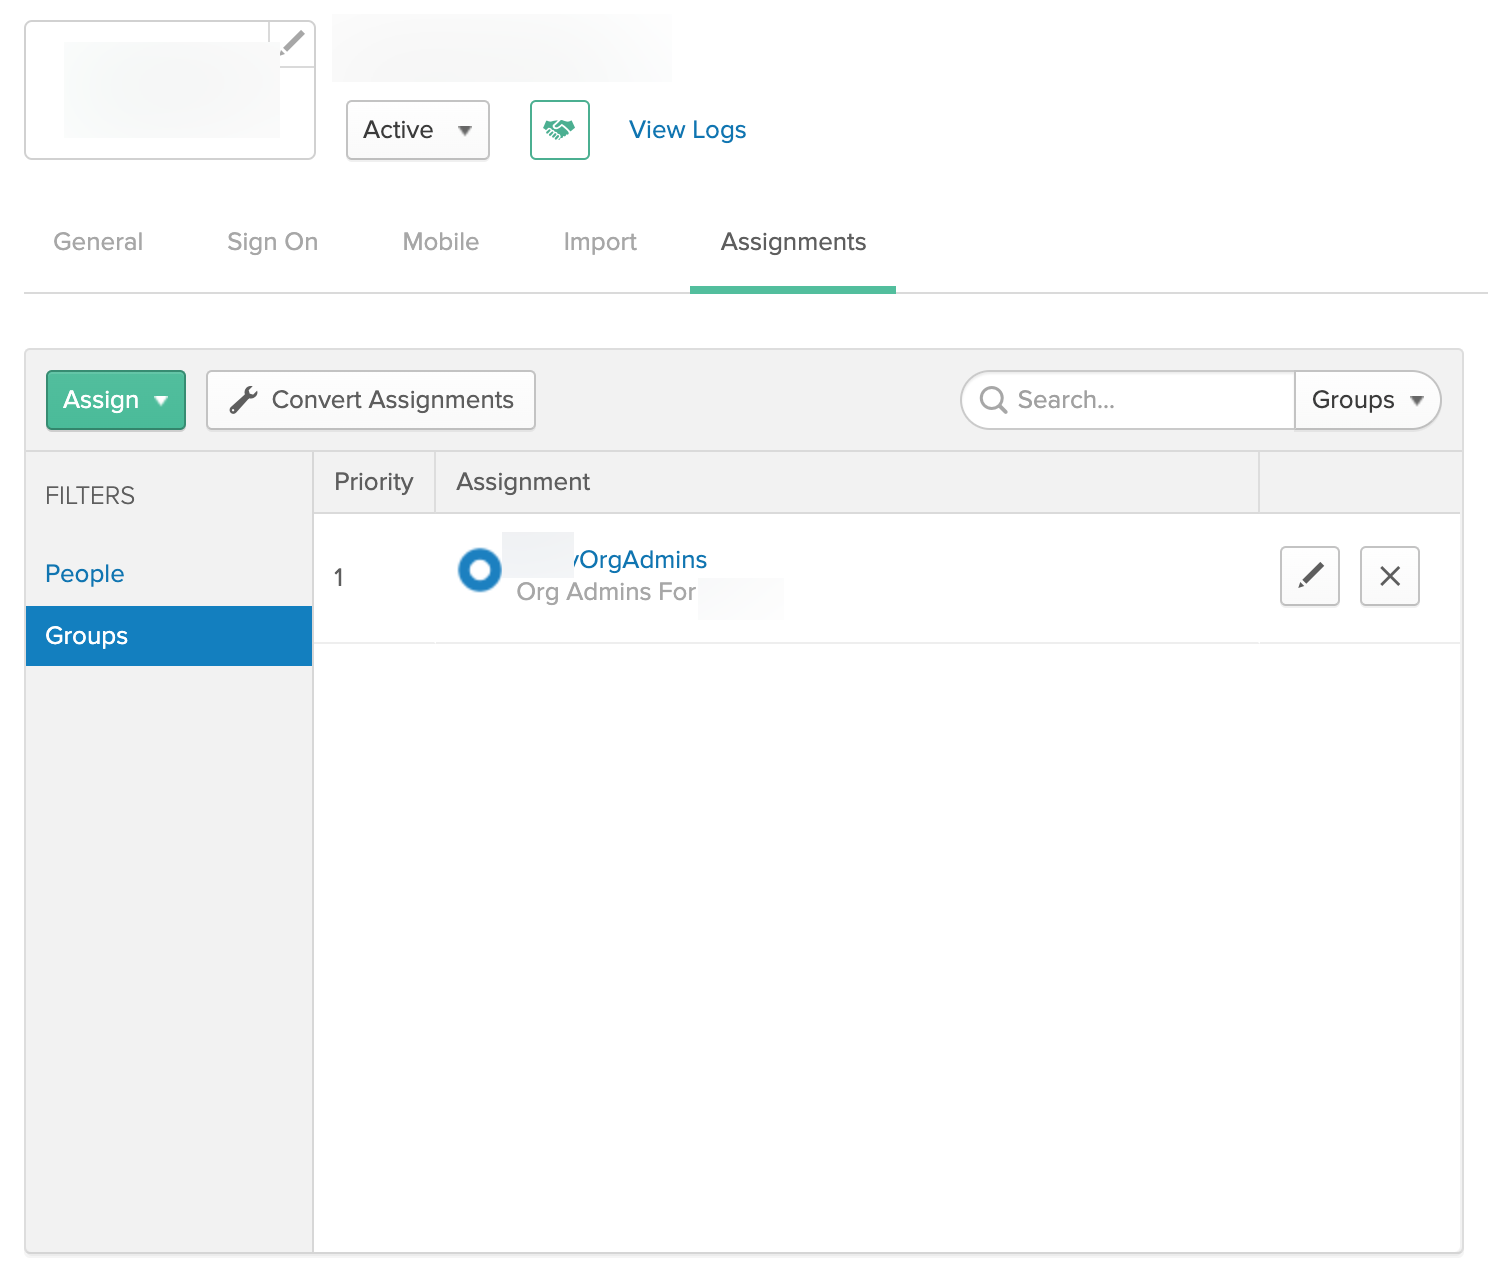Click the blue OrgAdmins group icon

480,570
